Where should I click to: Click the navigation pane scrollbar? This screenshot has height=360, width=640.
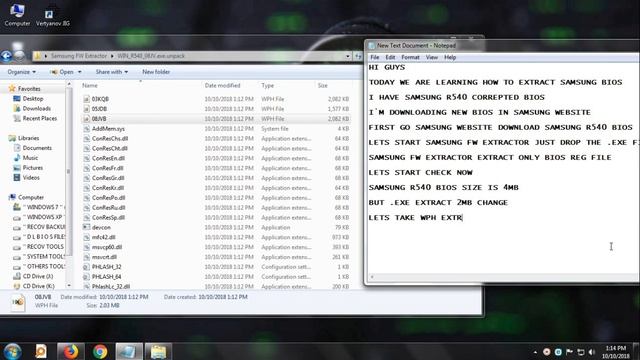tap(69, 171)
